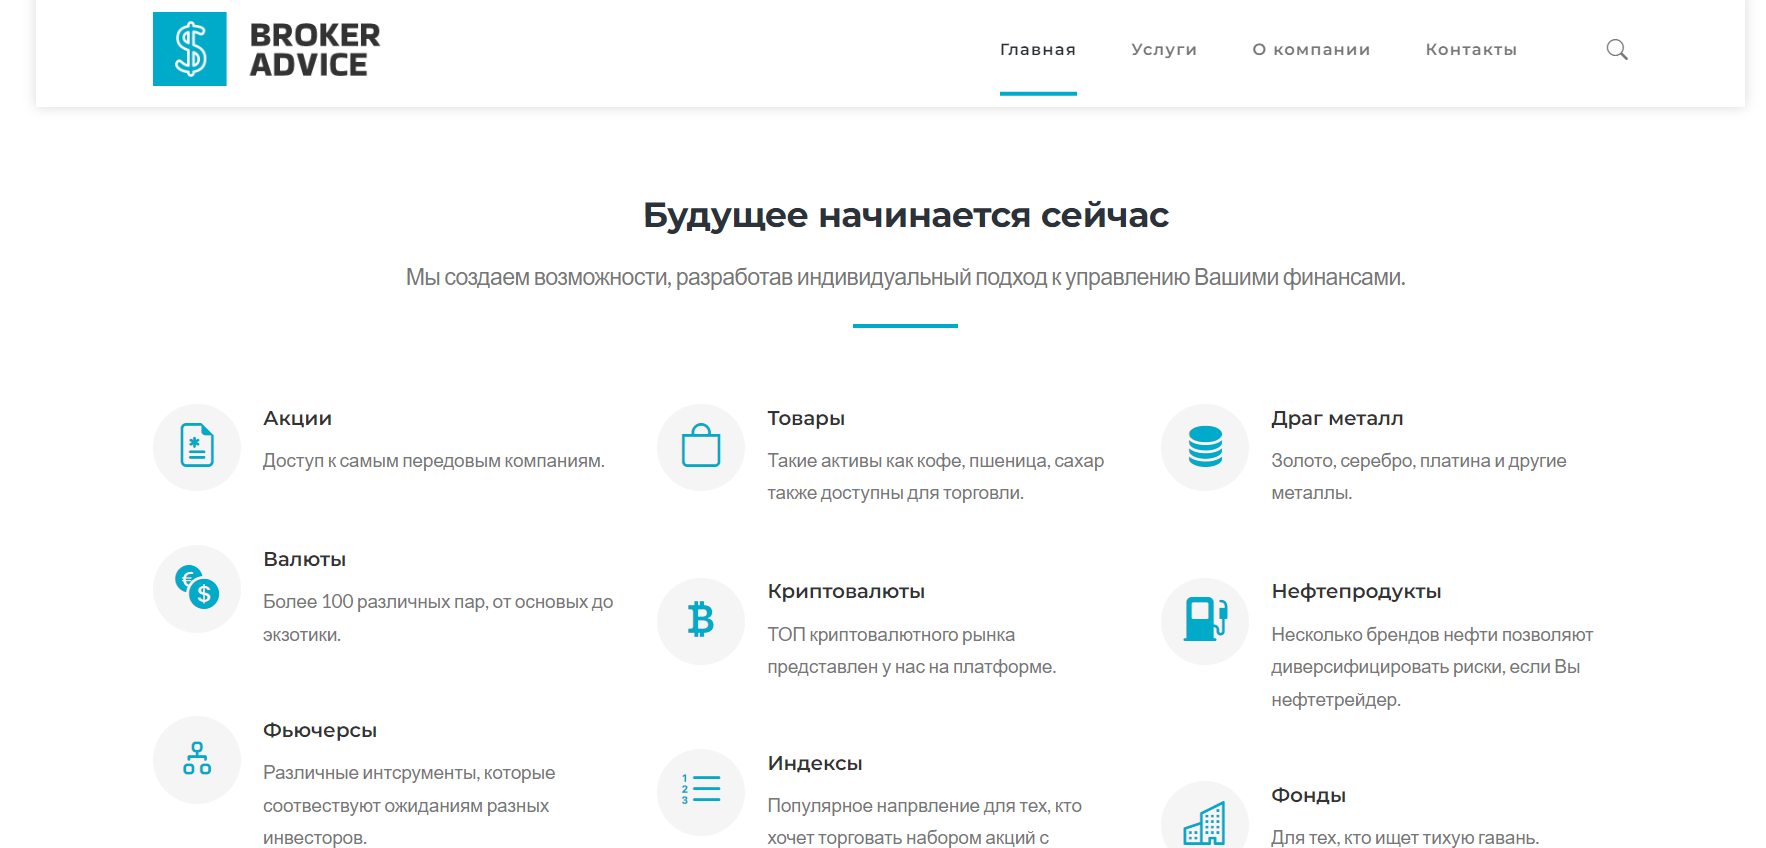Viewport: 1766px width, 848px height.
Task: Click the Будущее начинается сейчас headline
Action: [x=905, y=215]
